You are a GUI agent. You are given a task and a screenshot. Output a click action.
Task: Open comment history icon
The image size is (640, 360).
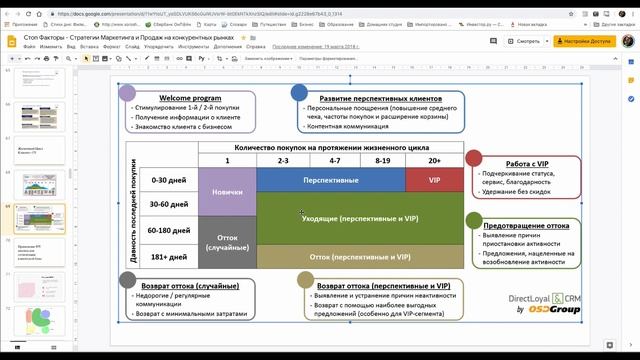[493, 41]
